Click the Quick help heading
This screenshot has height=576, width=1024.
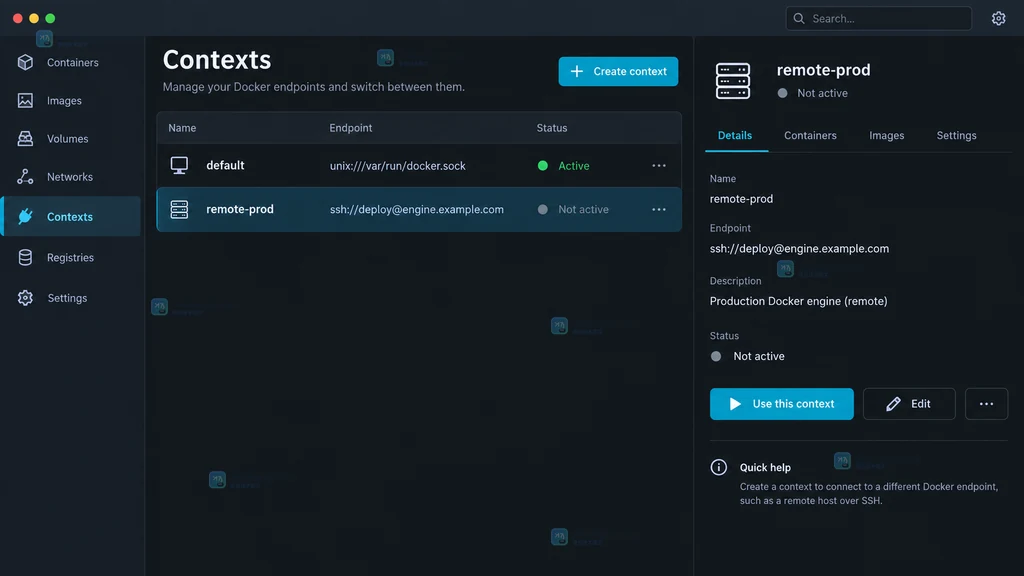point(765,468)
